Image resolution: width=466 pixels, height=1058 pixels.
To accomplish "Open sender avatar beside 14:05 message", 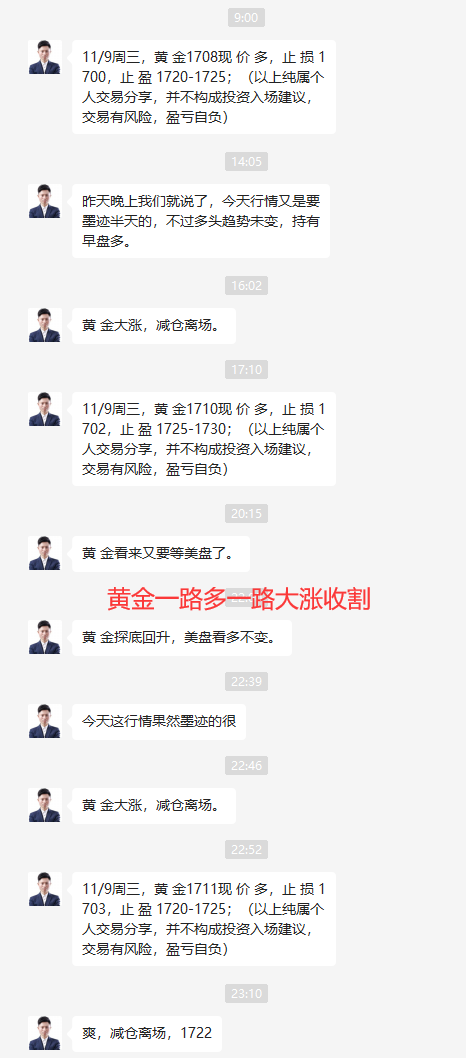I will [45, 201].
